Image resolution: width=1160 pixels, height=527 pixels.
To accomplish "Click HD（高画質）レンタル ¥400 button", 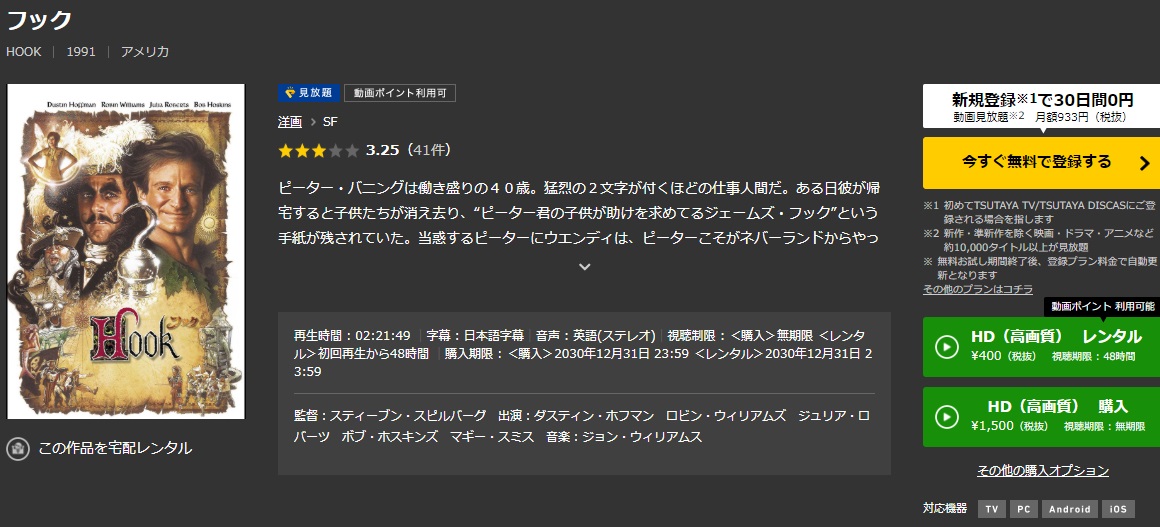I will point(1042,346).
